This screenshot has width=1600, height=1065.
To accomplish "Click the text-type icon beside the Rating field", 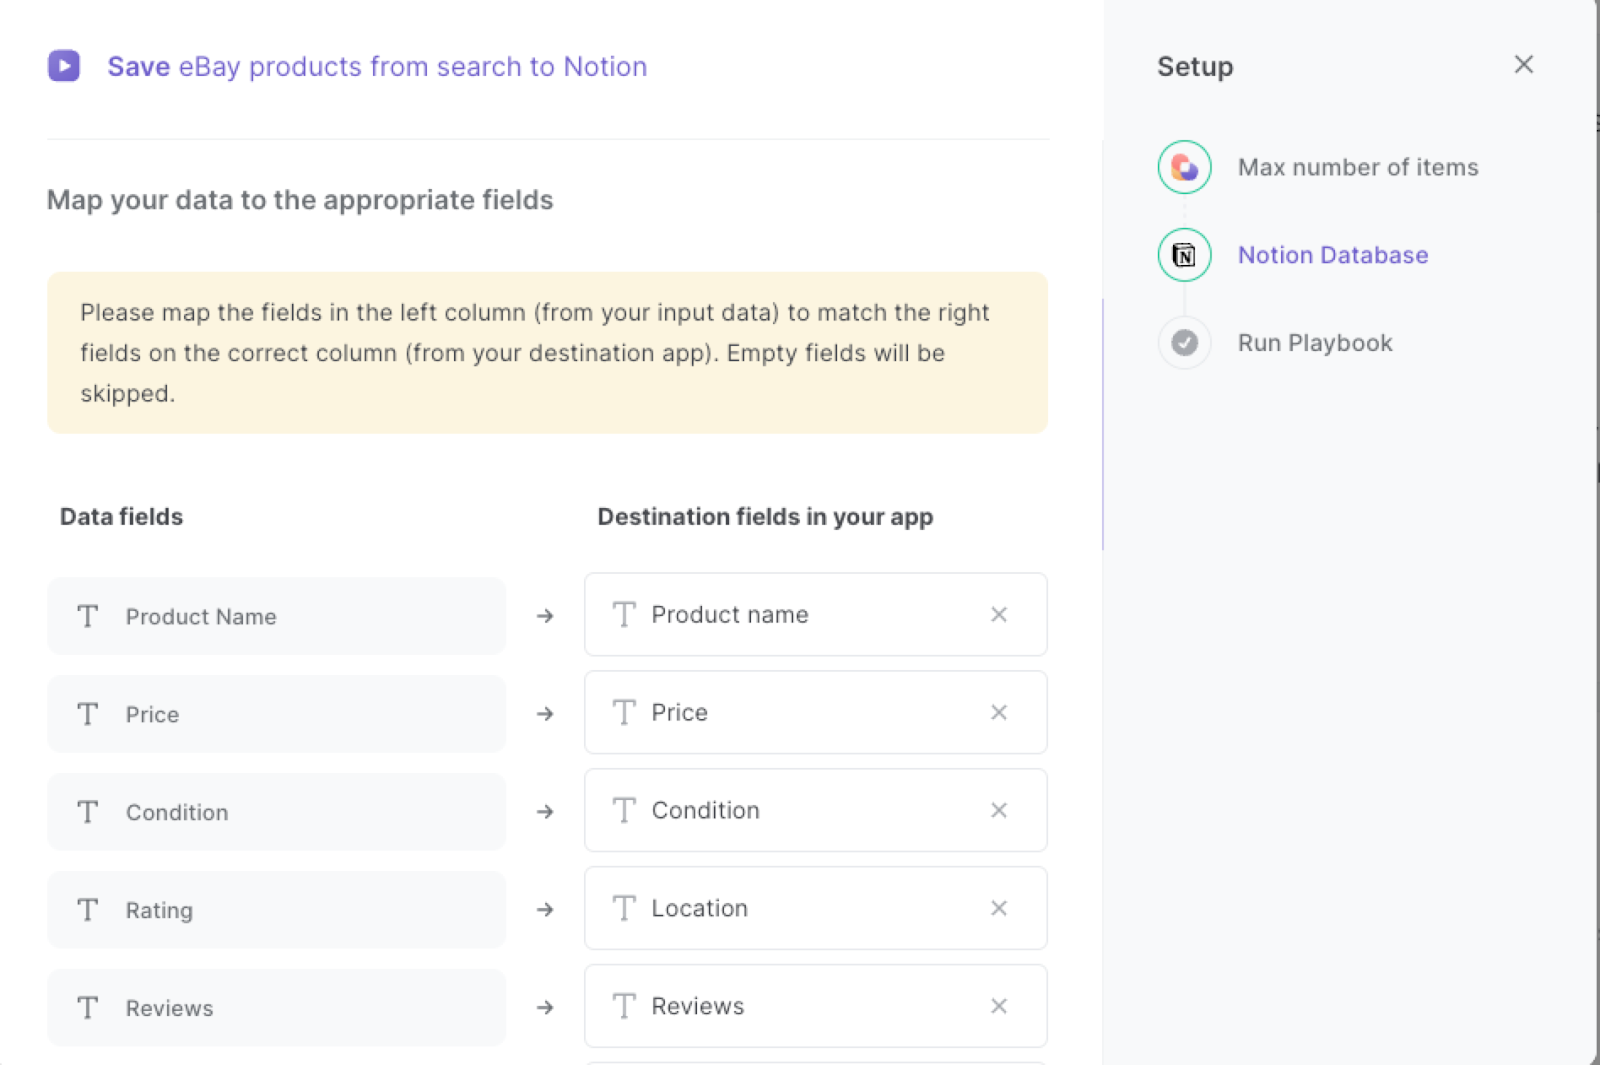I will click(87, 910).
